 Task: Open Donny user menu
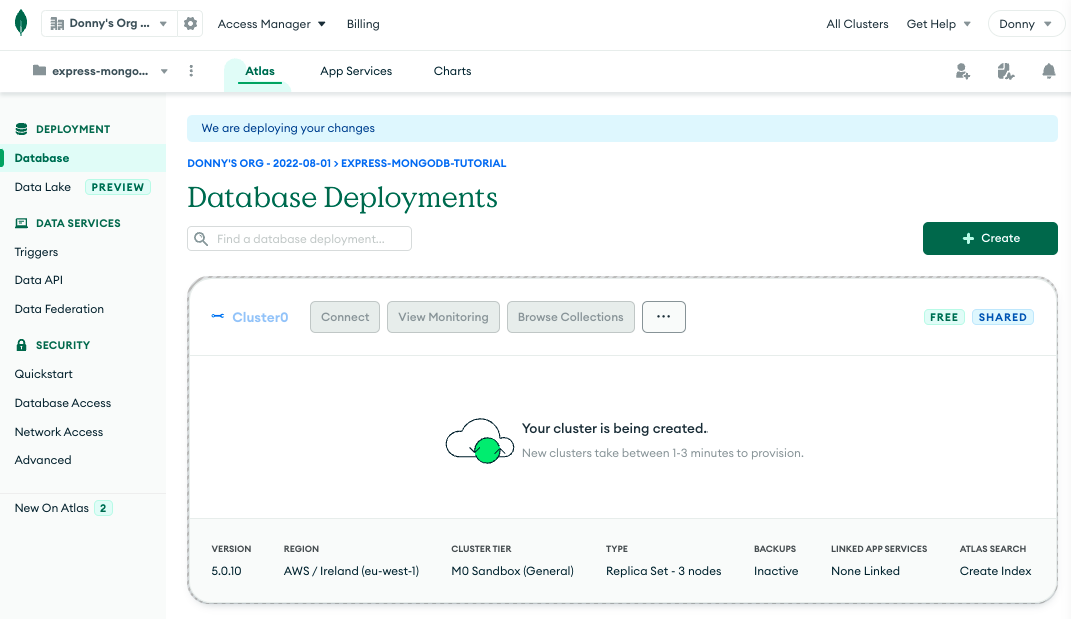coord(1026,24)
